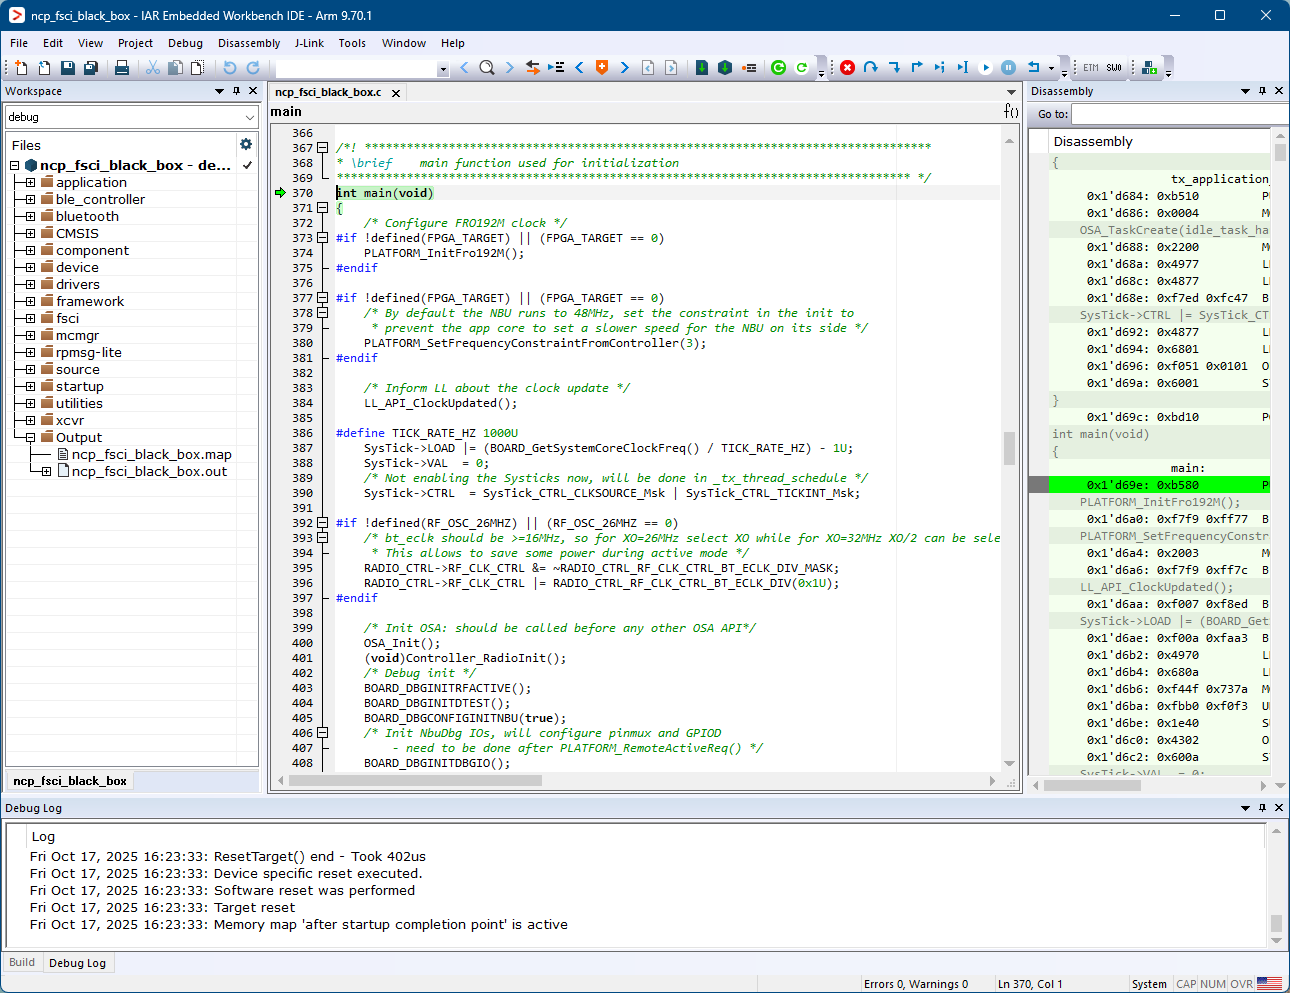Open Find with the magnifier icon
Screen dimensions: 1290x993
pyautogui.click(x=487, y=67)
